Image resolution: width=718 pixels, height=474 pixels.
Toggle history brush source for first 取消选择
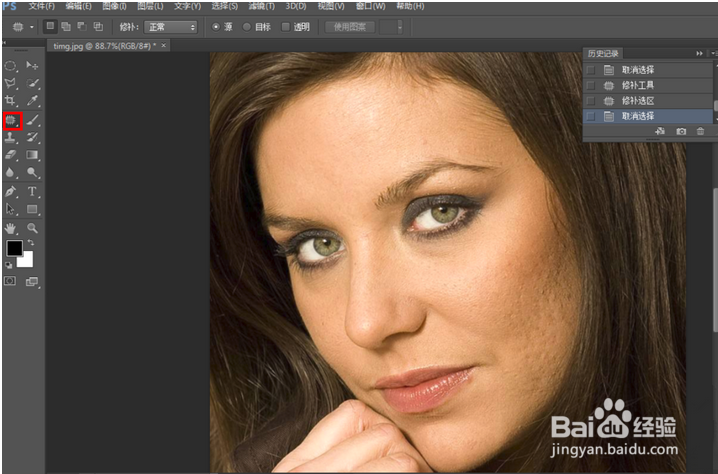[x=591, y=70]
